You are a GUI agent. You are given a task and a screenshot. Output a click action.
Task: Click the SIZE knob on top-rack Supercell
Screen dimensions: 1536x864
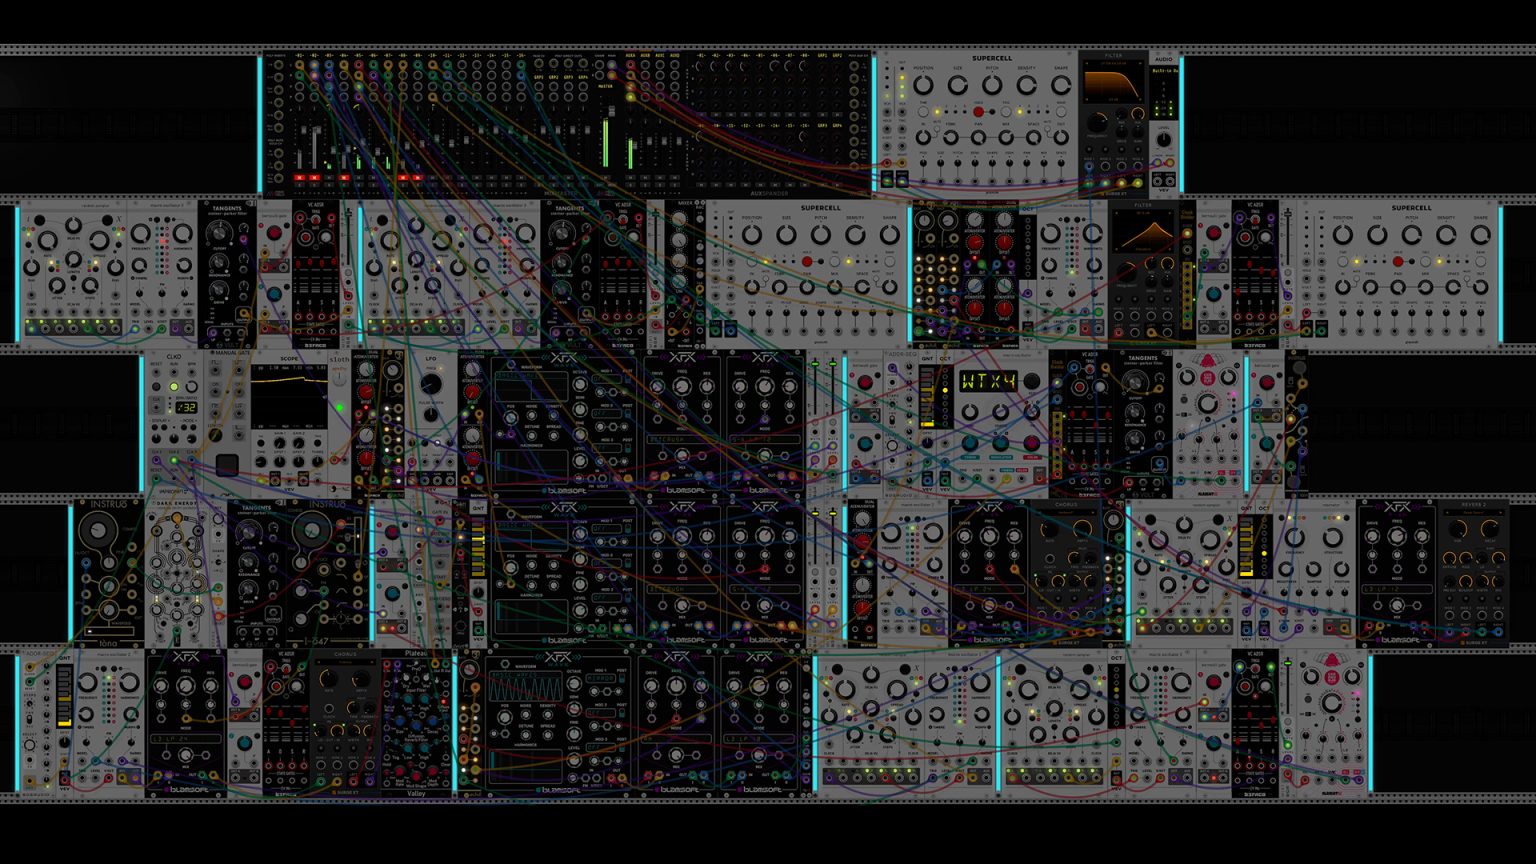pyautogui.click(x=958, y=85)
